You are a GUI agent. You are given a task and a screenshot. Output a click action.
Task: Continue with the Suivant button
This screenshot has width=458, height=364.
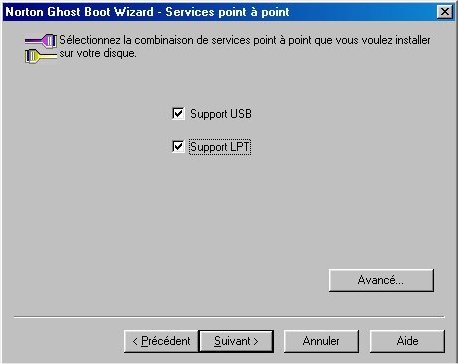236,341
